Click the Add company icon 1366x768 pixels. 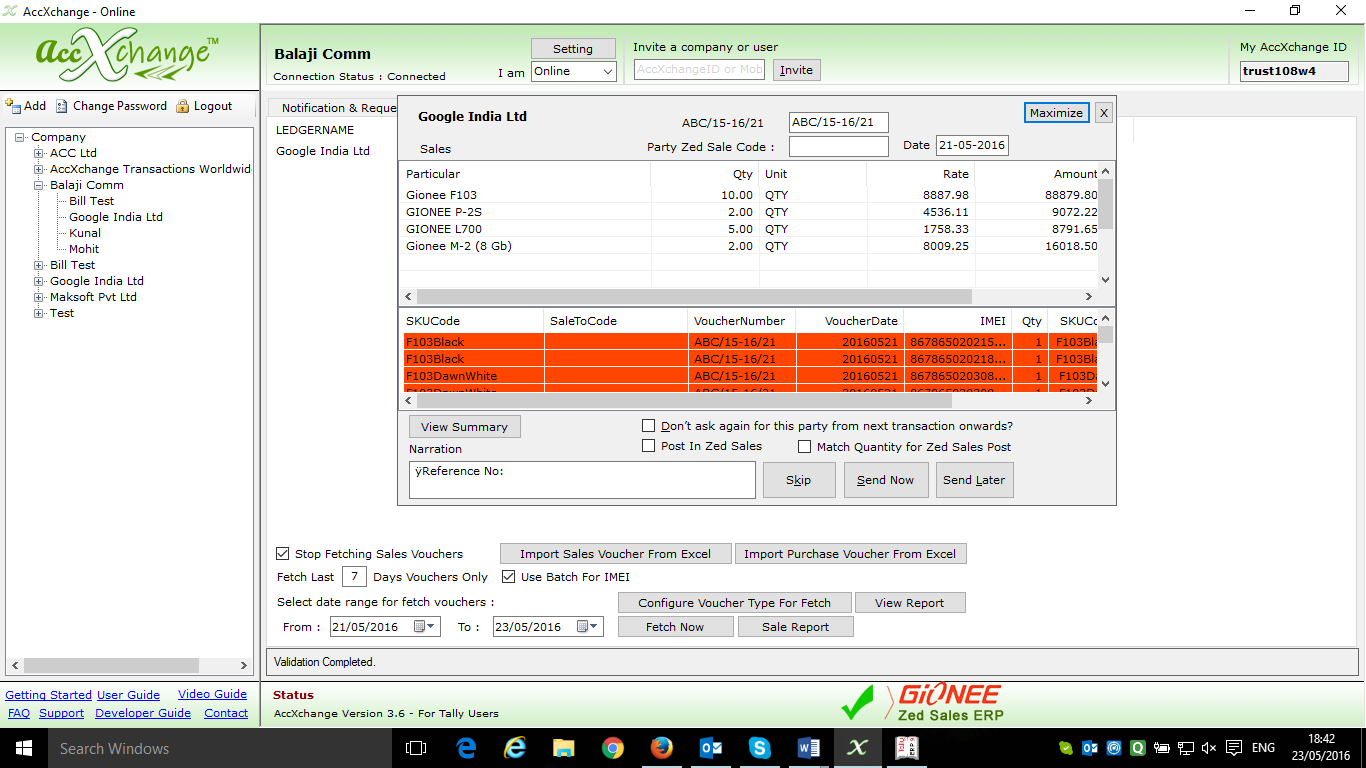[x=13, y=106]
